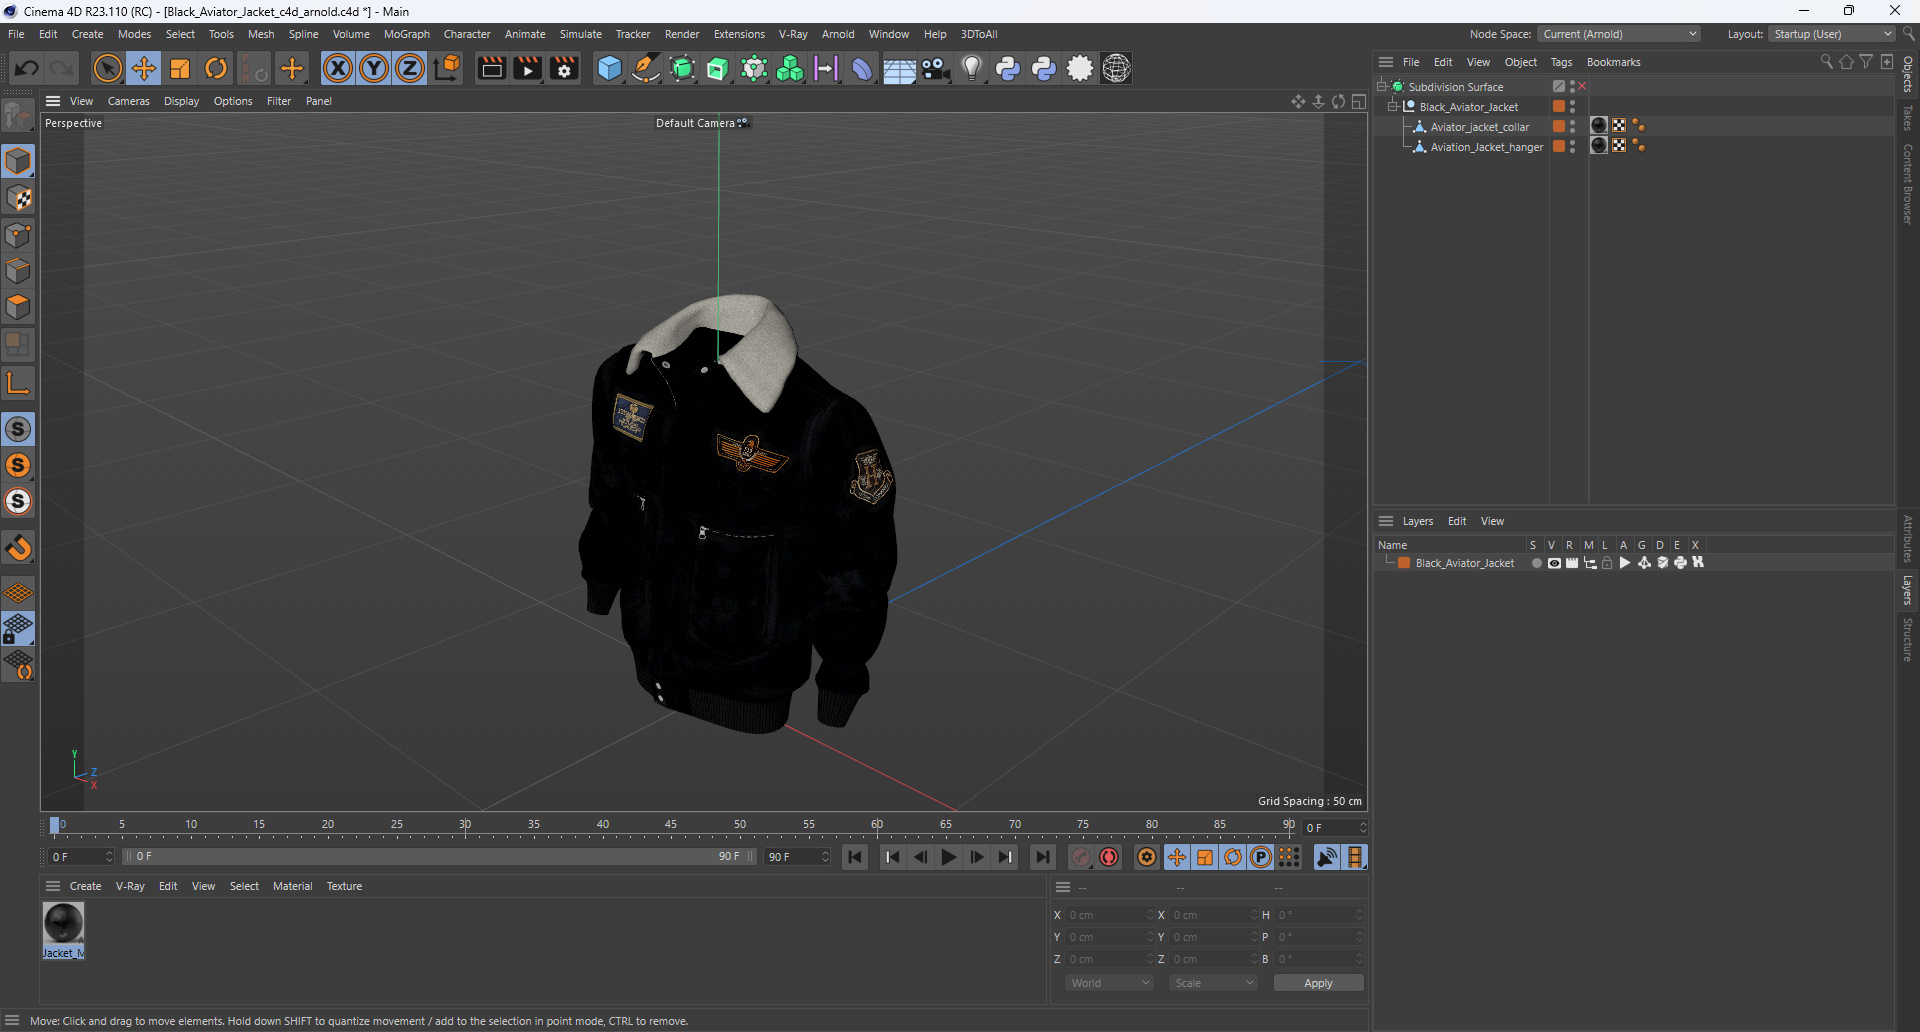Switch to Points mode
This screenshot has width=1920, height=1032.
[18, 235]
